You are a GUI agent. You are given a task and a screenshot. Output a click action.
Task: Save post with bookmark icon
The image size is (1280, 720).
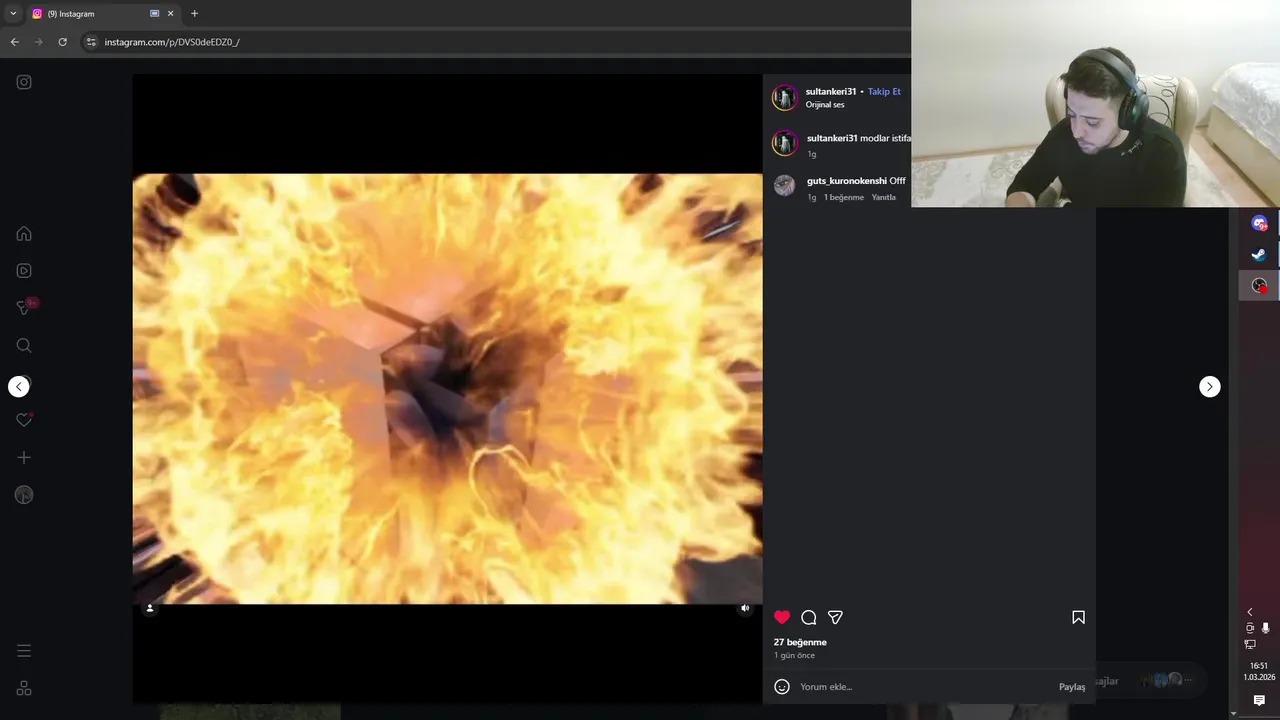[1078, 617]
